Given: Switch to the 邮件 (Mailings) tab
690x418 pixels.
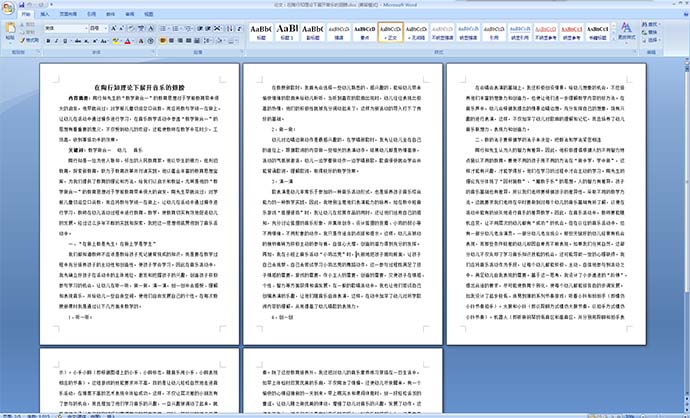Looking at the screenshot, I should [110, 14].
